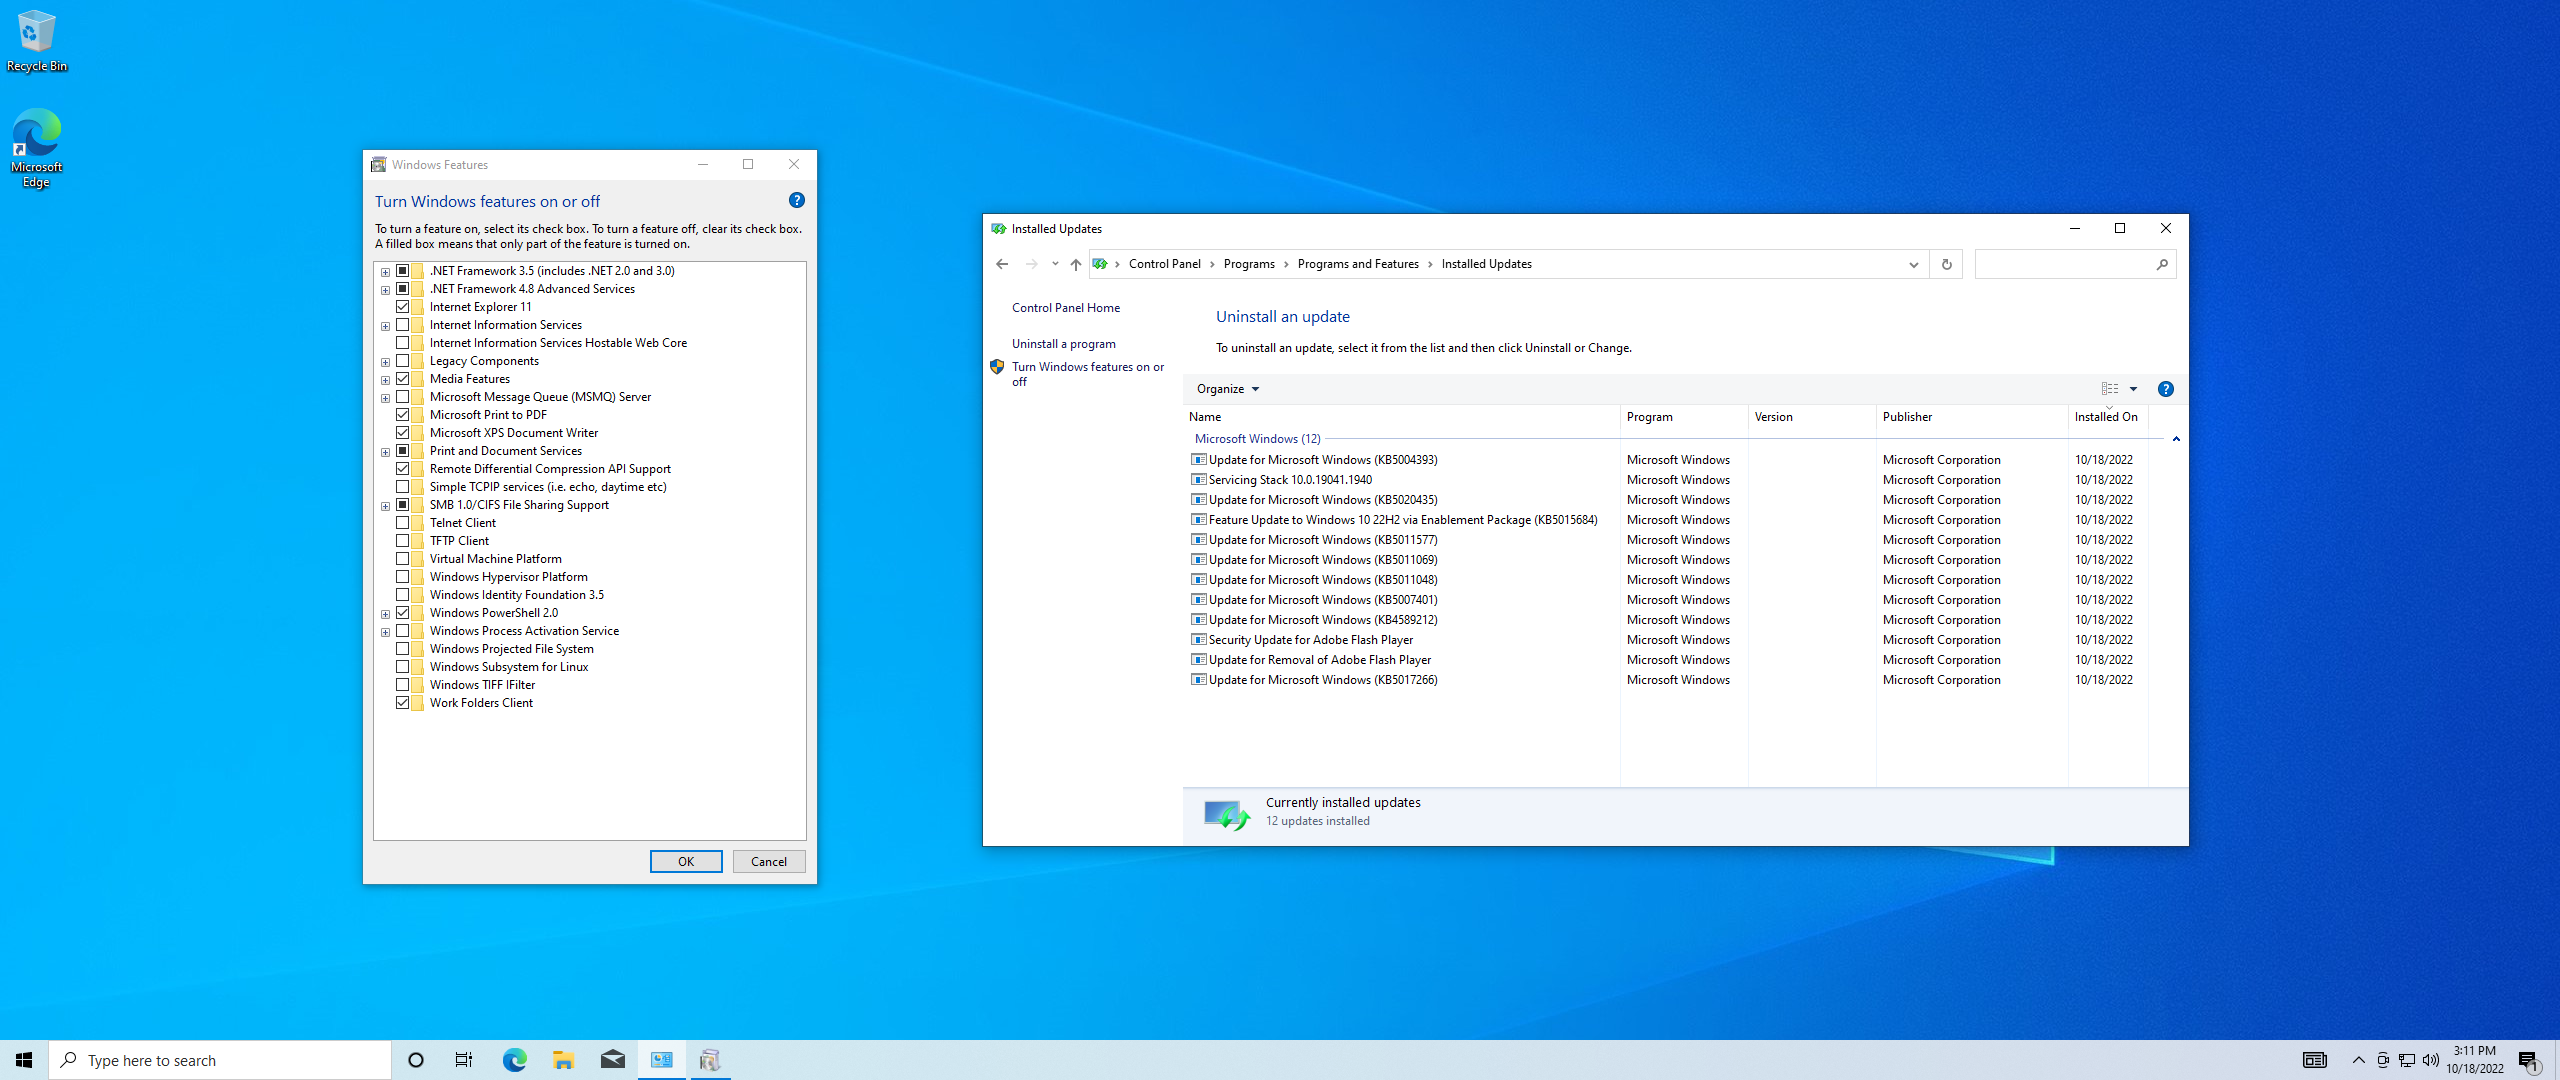
Task: Click the Forward arrow in Installed Updates
Action: click(x=1031, y=264)
